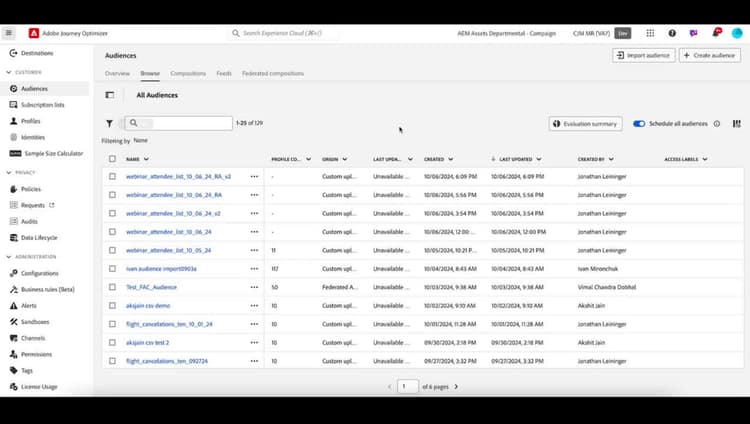The width and height of the screenshot is (750, 424).
Task: Open actions menu for webinar_attendee_list_10_06_24_RA_v2
Action: [x=254, y=177]
